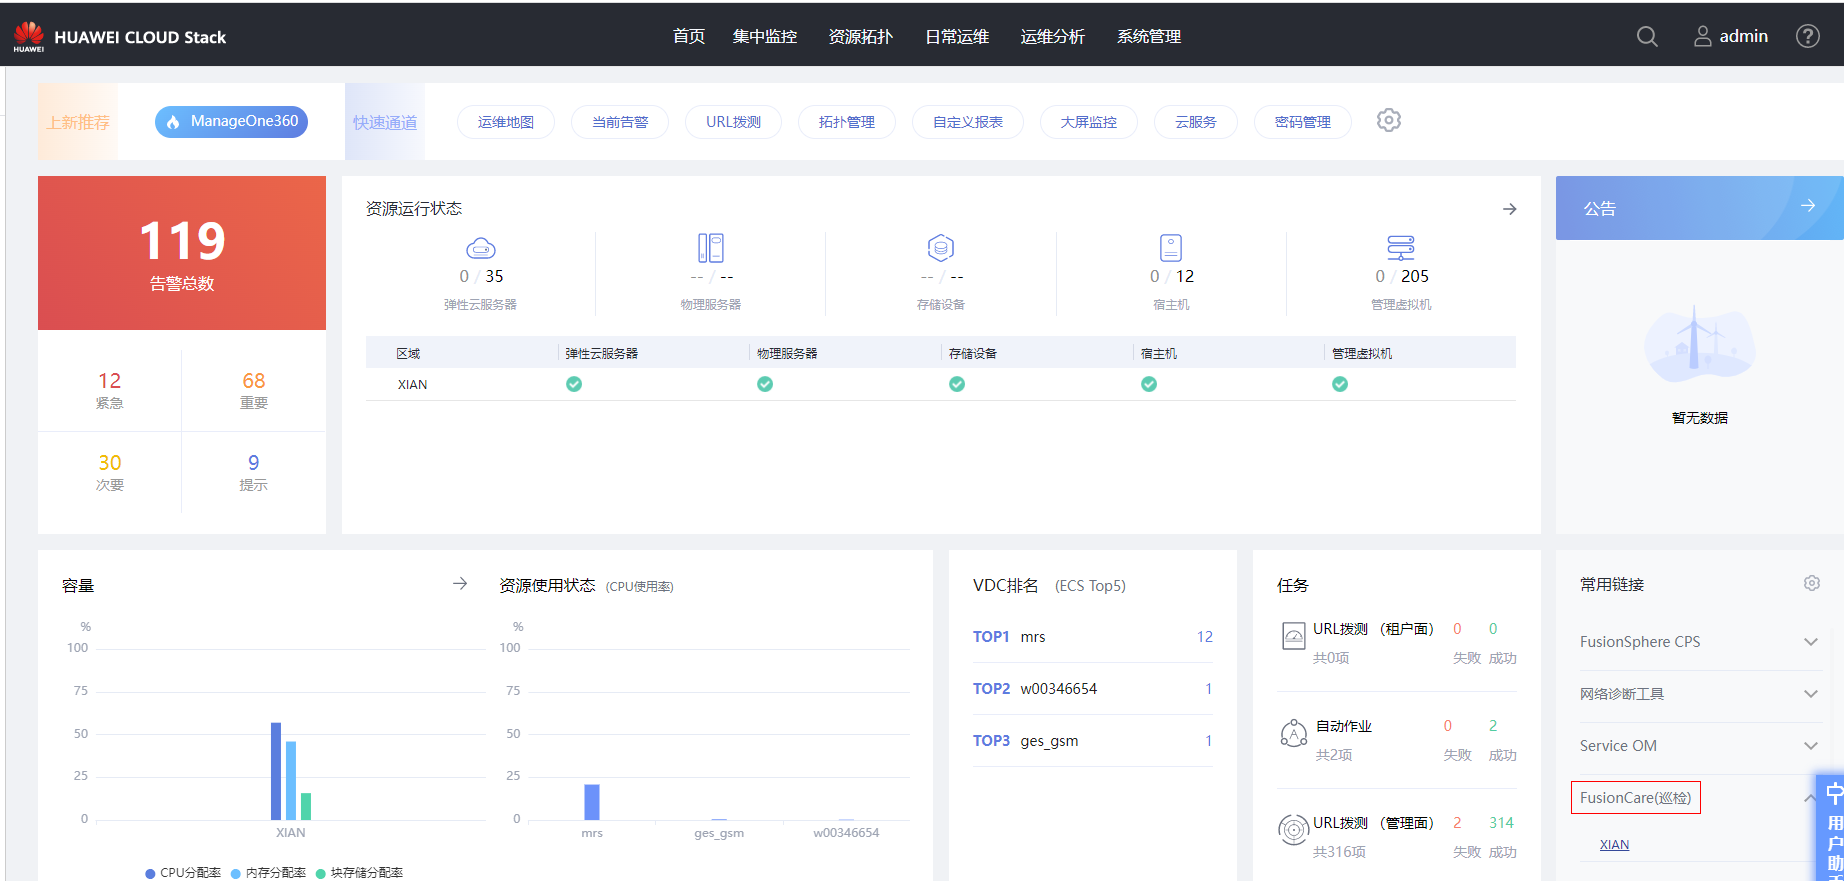The image size is (1844, 881).
Task: Click the Huawei logo icon
Action: [x=29, y=36]
